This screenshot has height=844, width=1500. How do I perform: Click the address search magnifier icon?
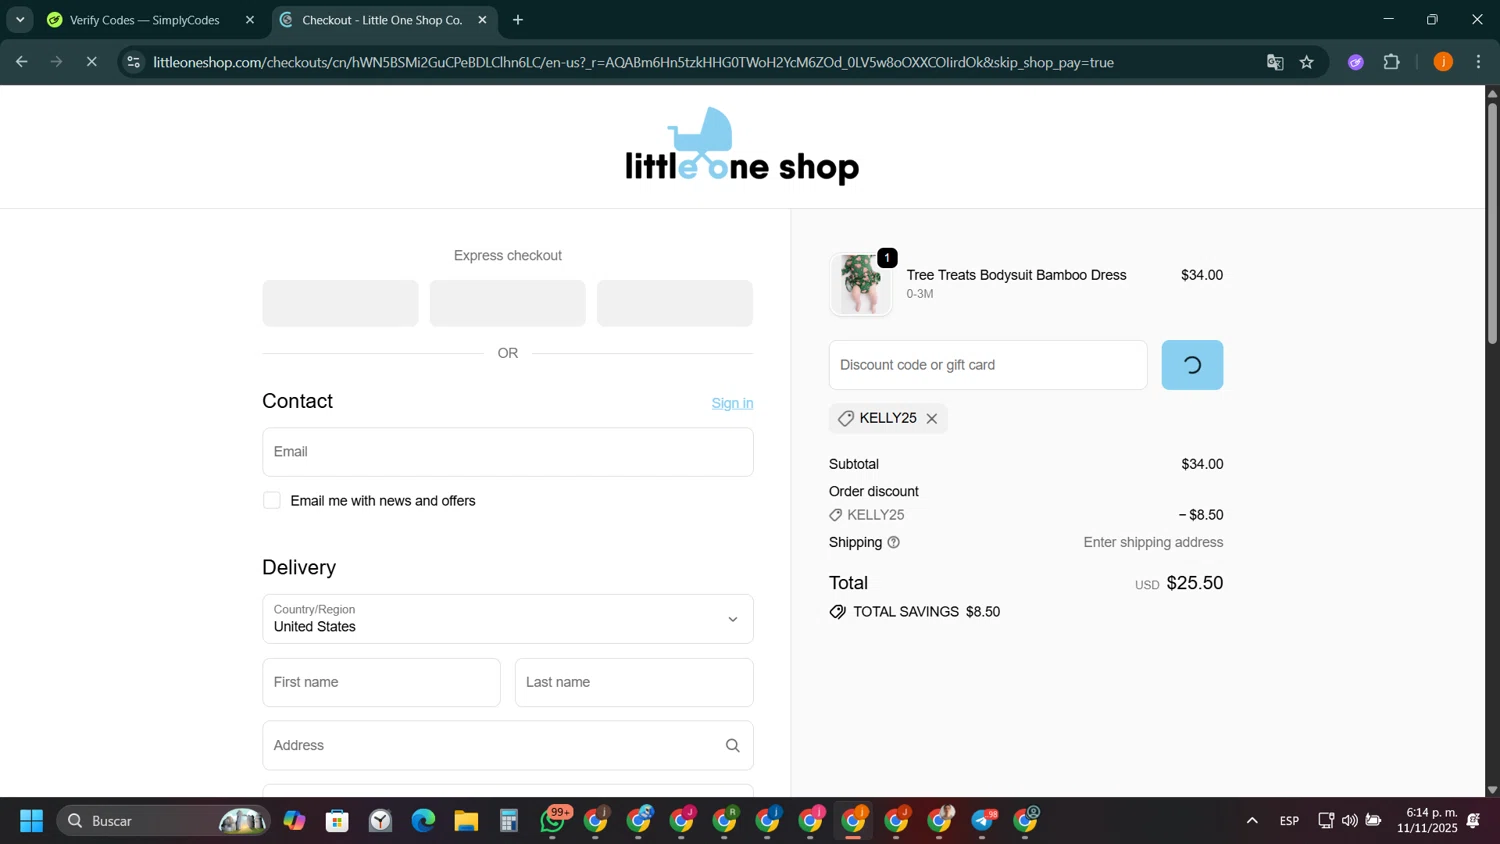(x=733, y=746)
